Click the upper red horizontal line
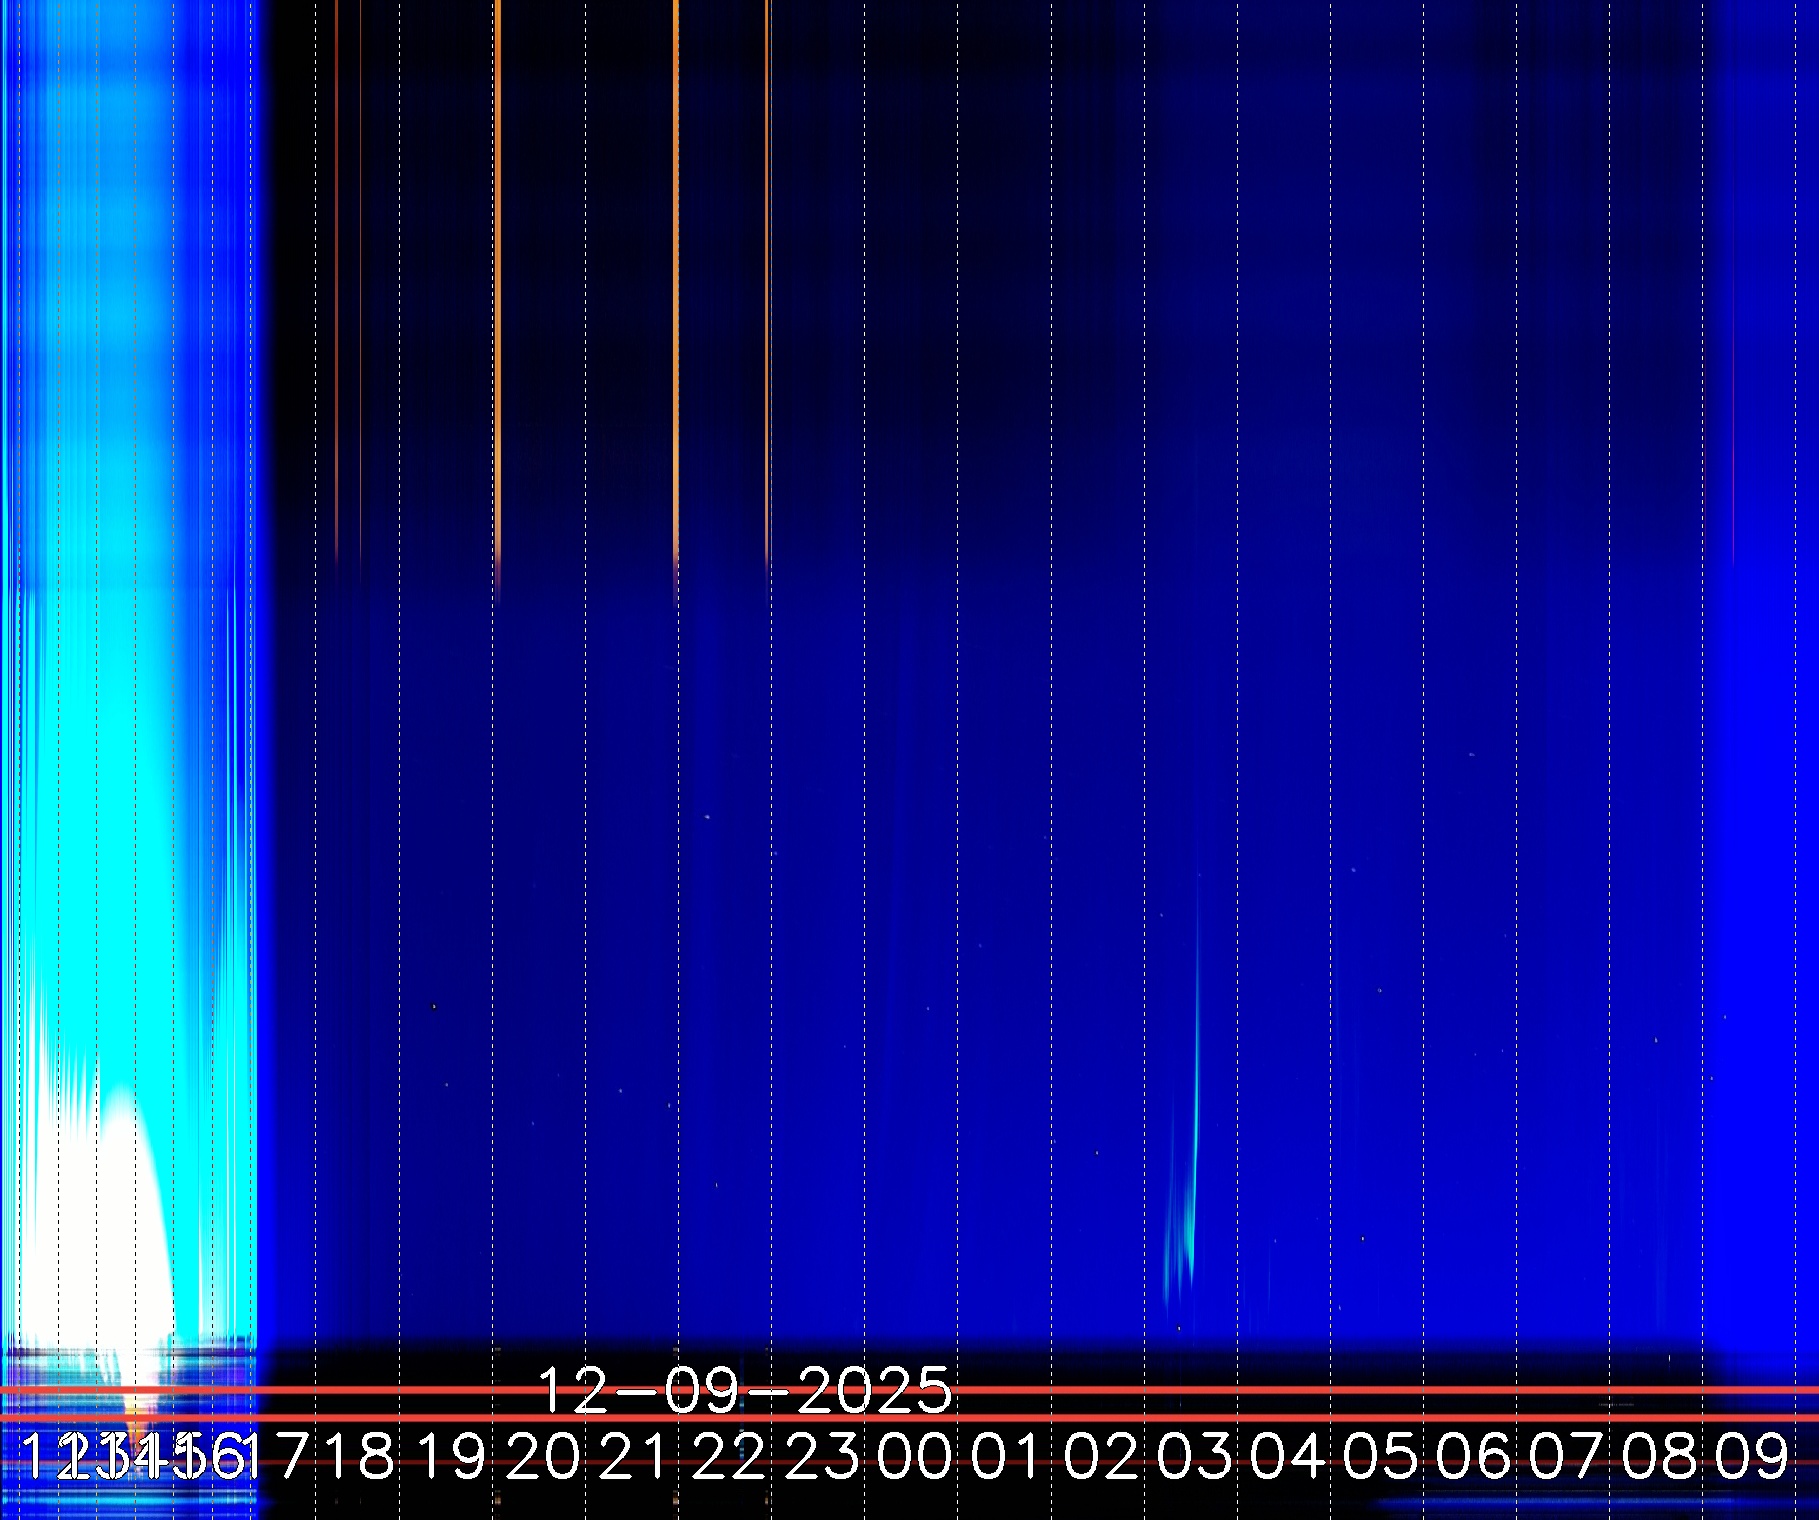Viewport: 1819px width, 1520px height. 1300,1390
